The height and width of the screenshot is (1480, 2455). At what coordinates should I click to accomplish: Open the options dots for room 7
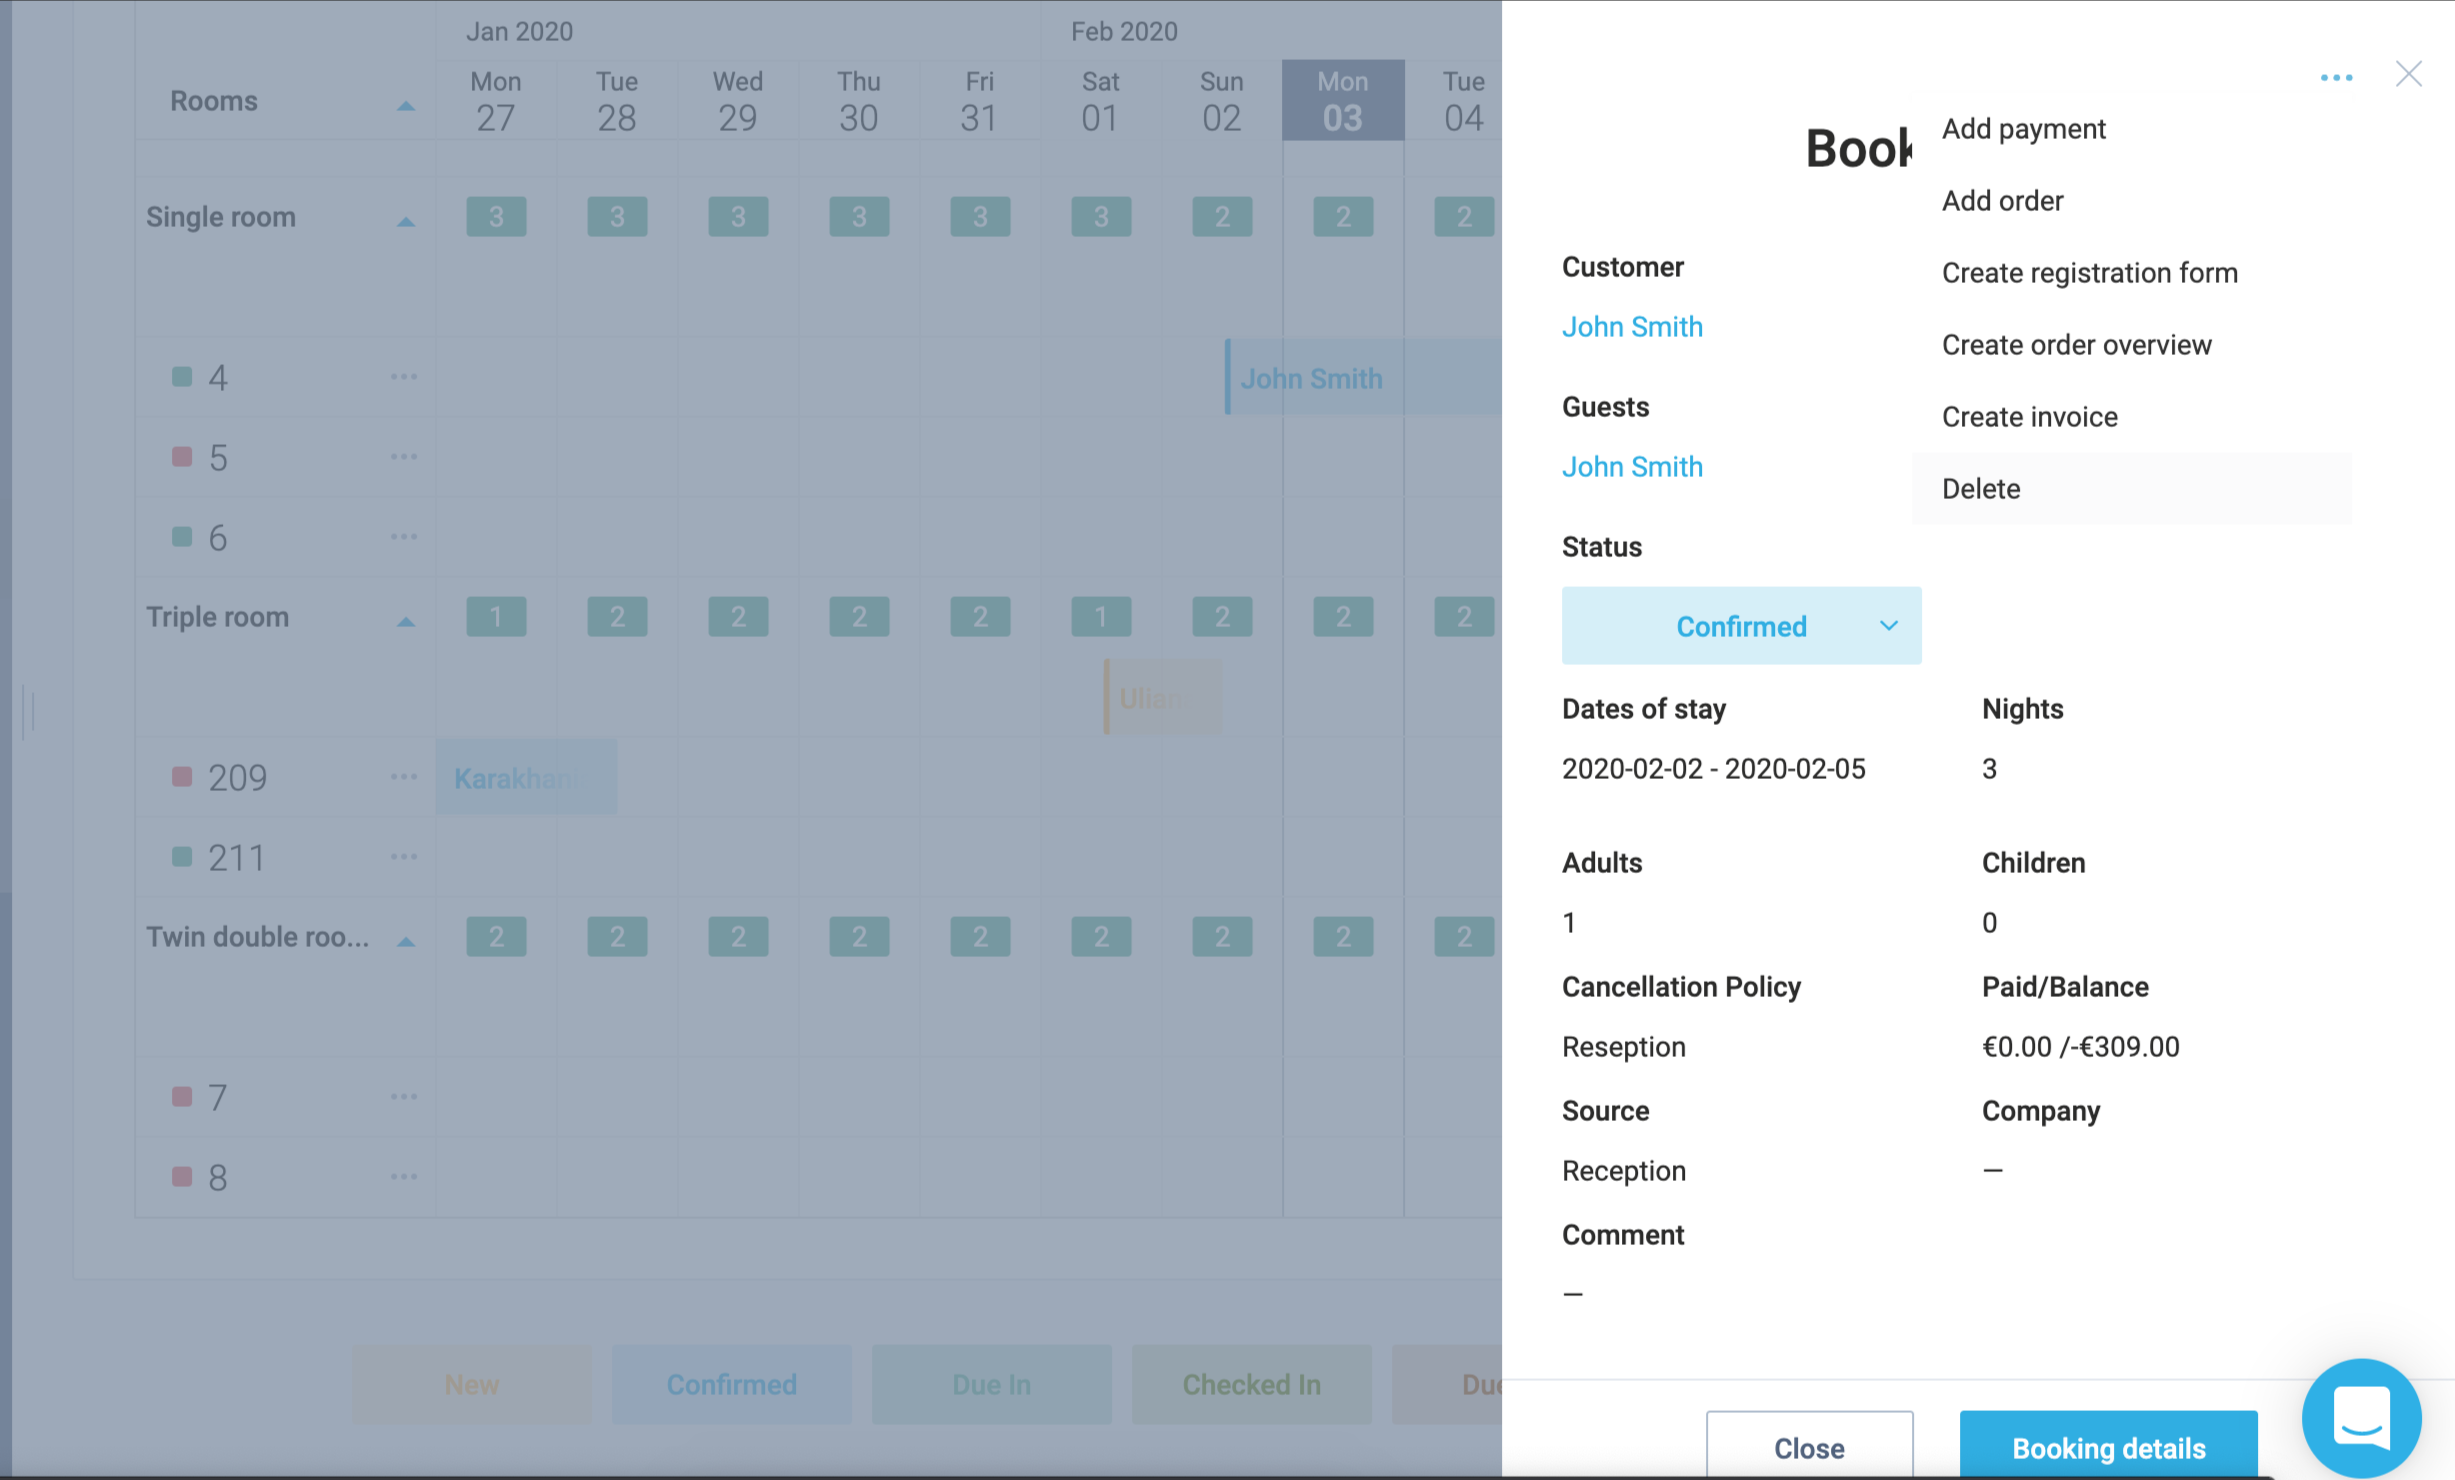coord(404,1097)
